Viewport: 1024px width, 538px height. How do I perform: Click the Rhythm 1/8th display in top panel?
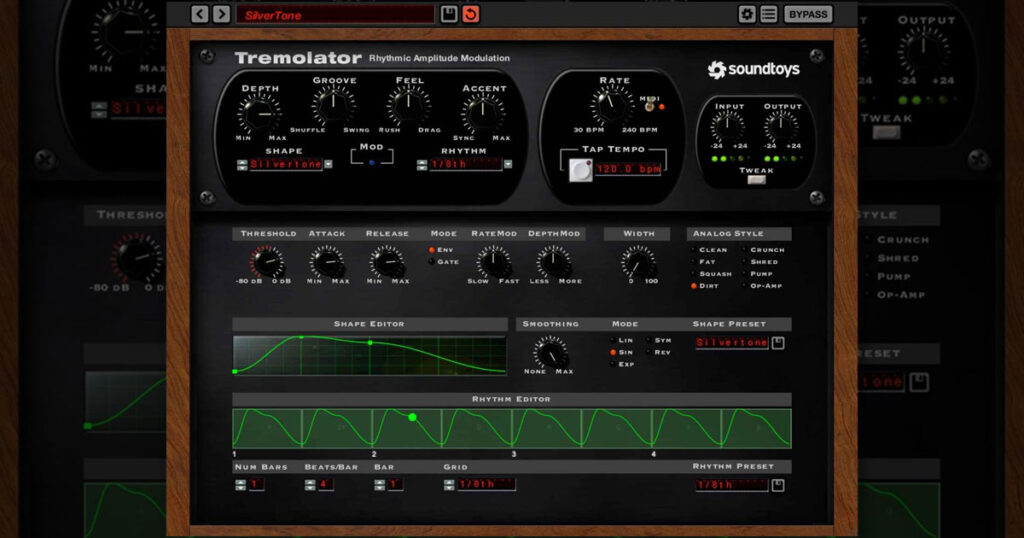466,165
